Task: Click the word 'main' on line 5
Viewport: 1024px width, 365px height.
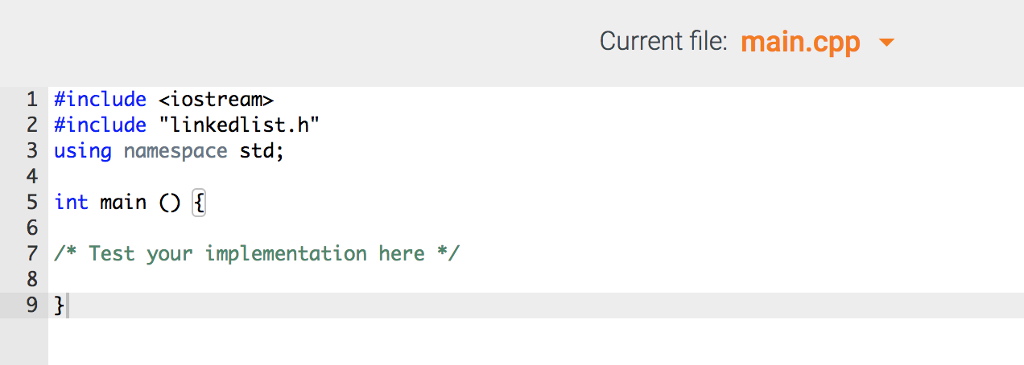Action: click(123, 202)
